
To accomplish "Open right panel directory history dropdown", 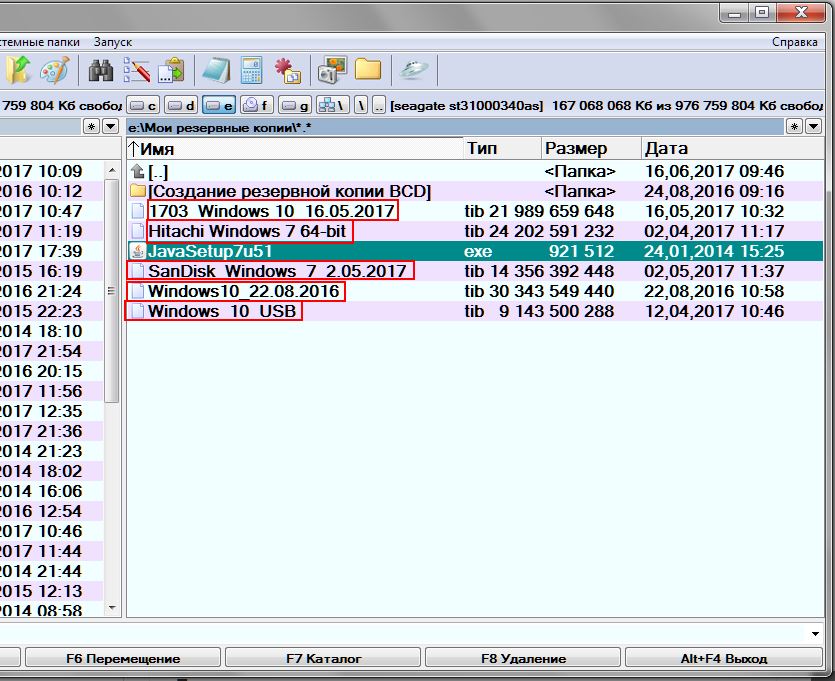I will pyautogui.click(x=813, y=127).
